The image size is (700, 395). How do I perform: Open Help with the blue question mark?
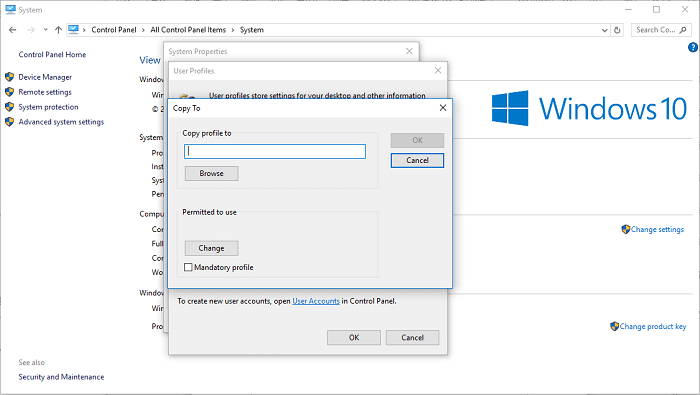point(693,47)
